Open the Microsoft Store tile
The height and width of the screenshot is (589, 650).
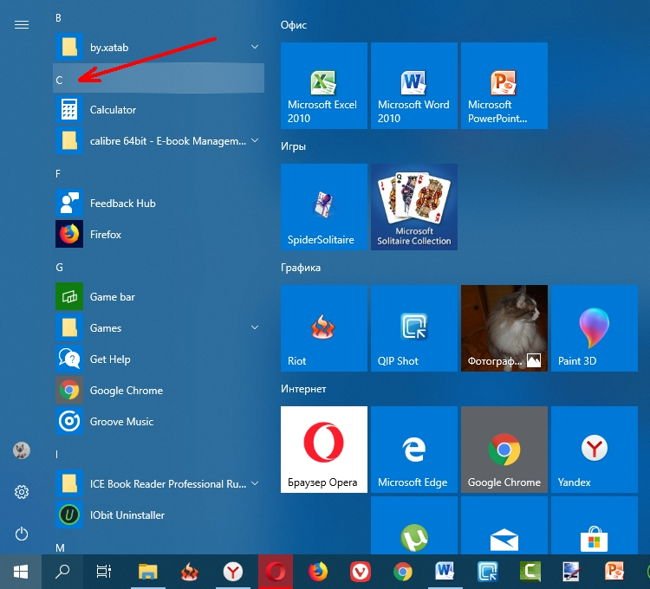click(x=594, y=525)
